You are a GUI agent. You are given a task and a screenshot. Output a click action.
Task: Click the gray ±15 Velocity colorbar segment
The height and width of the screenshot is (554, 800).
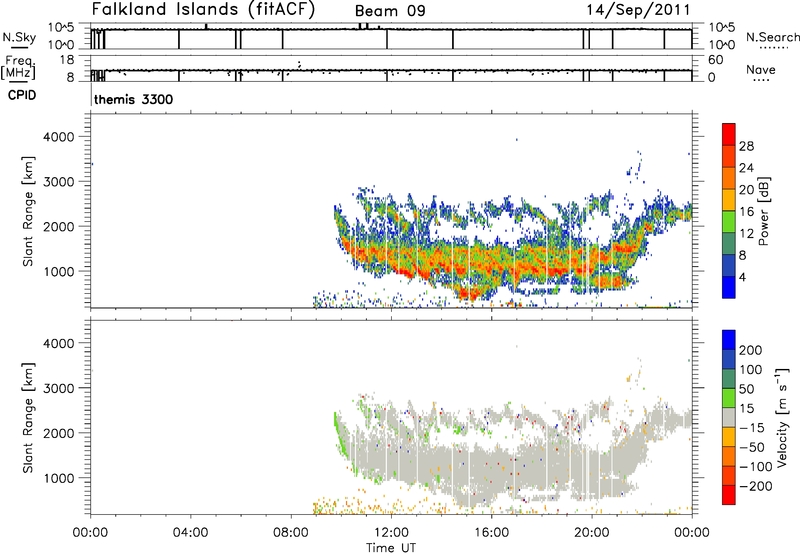pos(729,418)
